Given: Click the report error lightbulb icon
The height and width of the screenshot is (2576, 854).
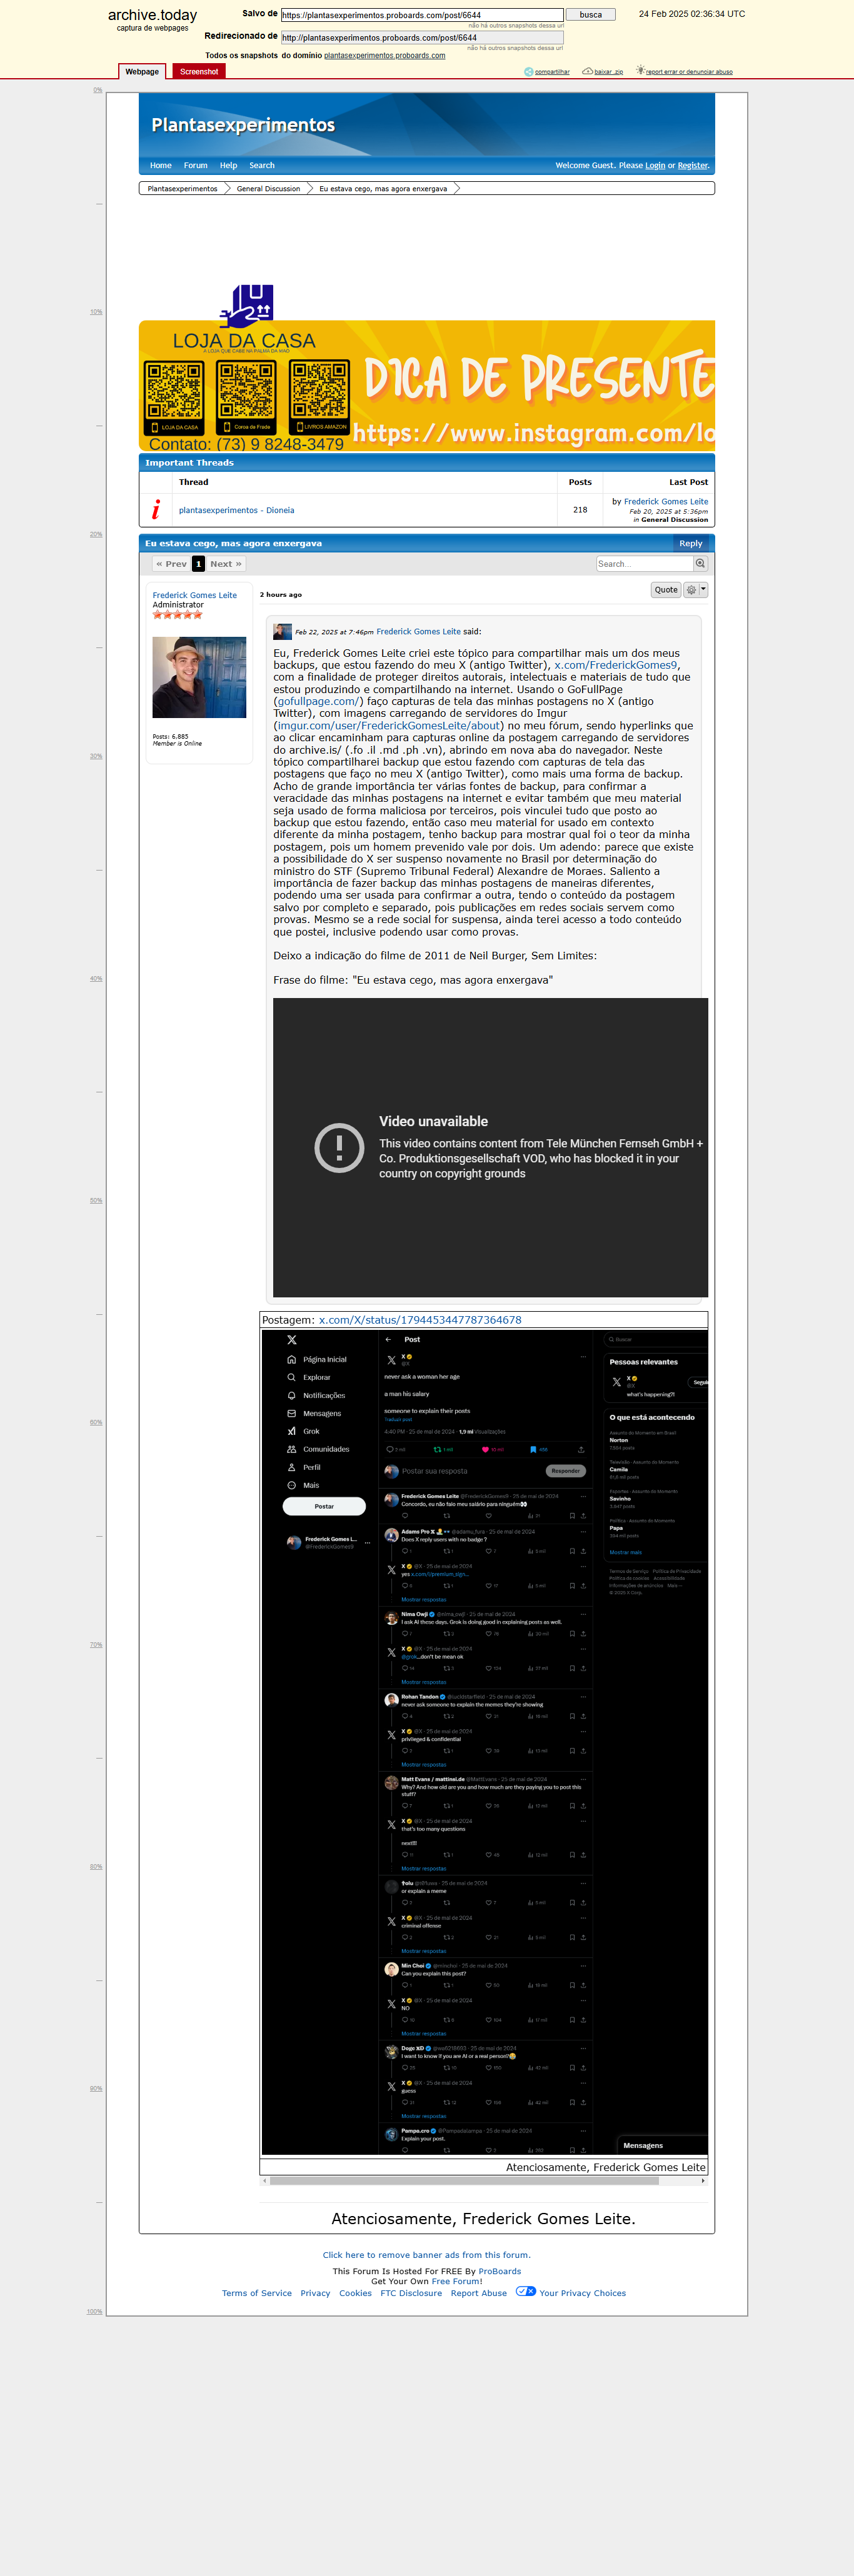Looking at the screenshot, I should click(640, 71).
